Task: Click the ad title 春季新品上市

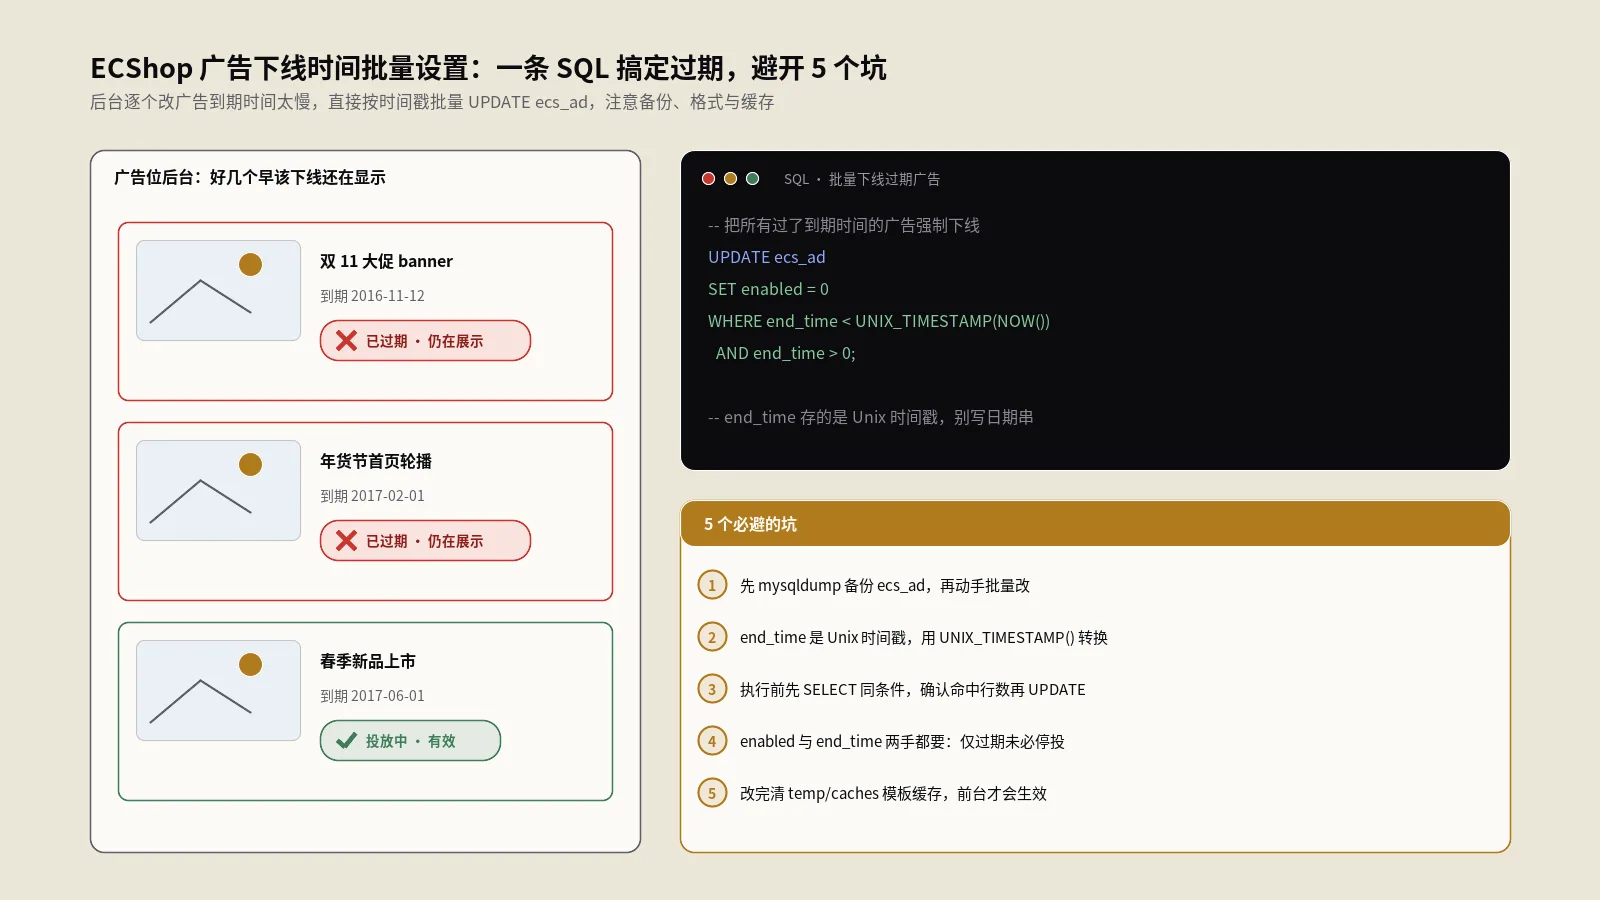Action: click(x=368, y=661)
